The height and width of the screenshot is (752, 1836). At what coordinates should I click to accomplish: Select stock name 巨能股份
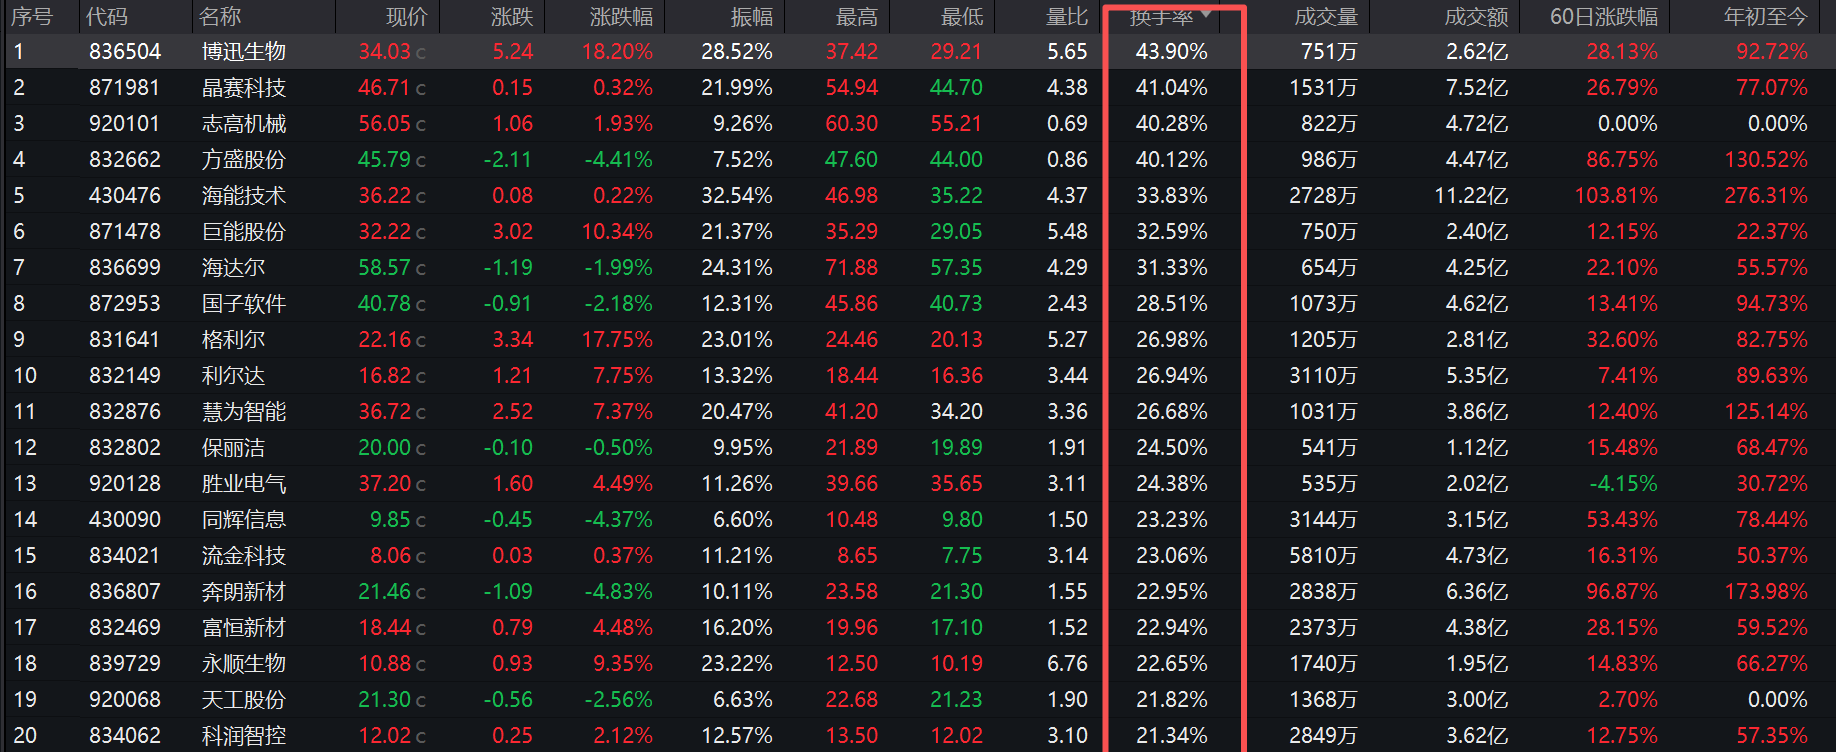(244, 232)
